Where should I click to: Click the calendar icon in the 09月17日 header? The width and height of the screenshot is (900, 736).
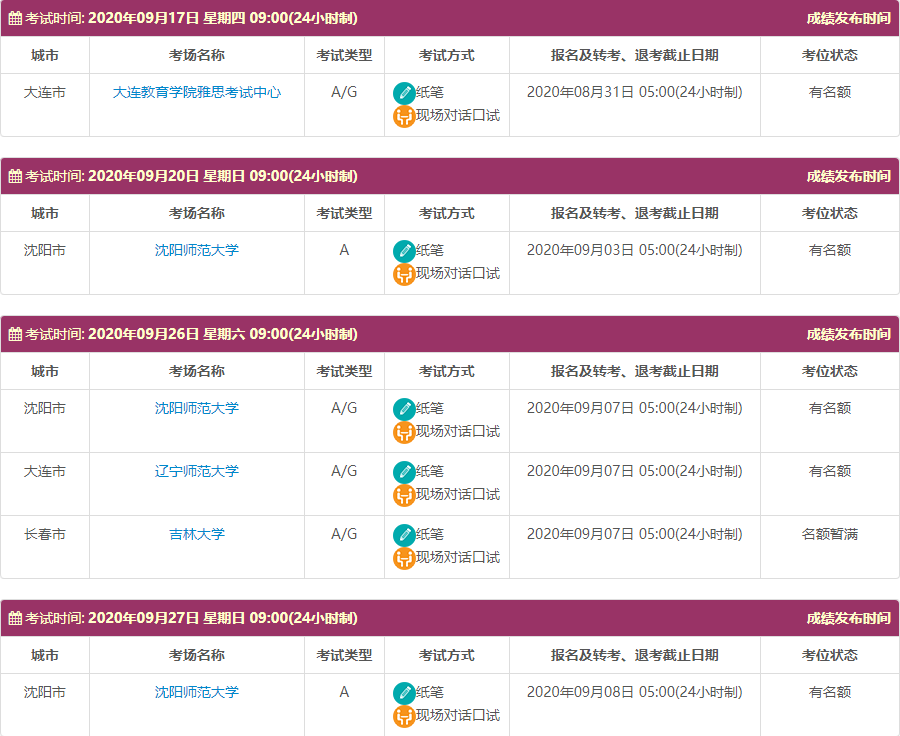[x=15, y=18]
